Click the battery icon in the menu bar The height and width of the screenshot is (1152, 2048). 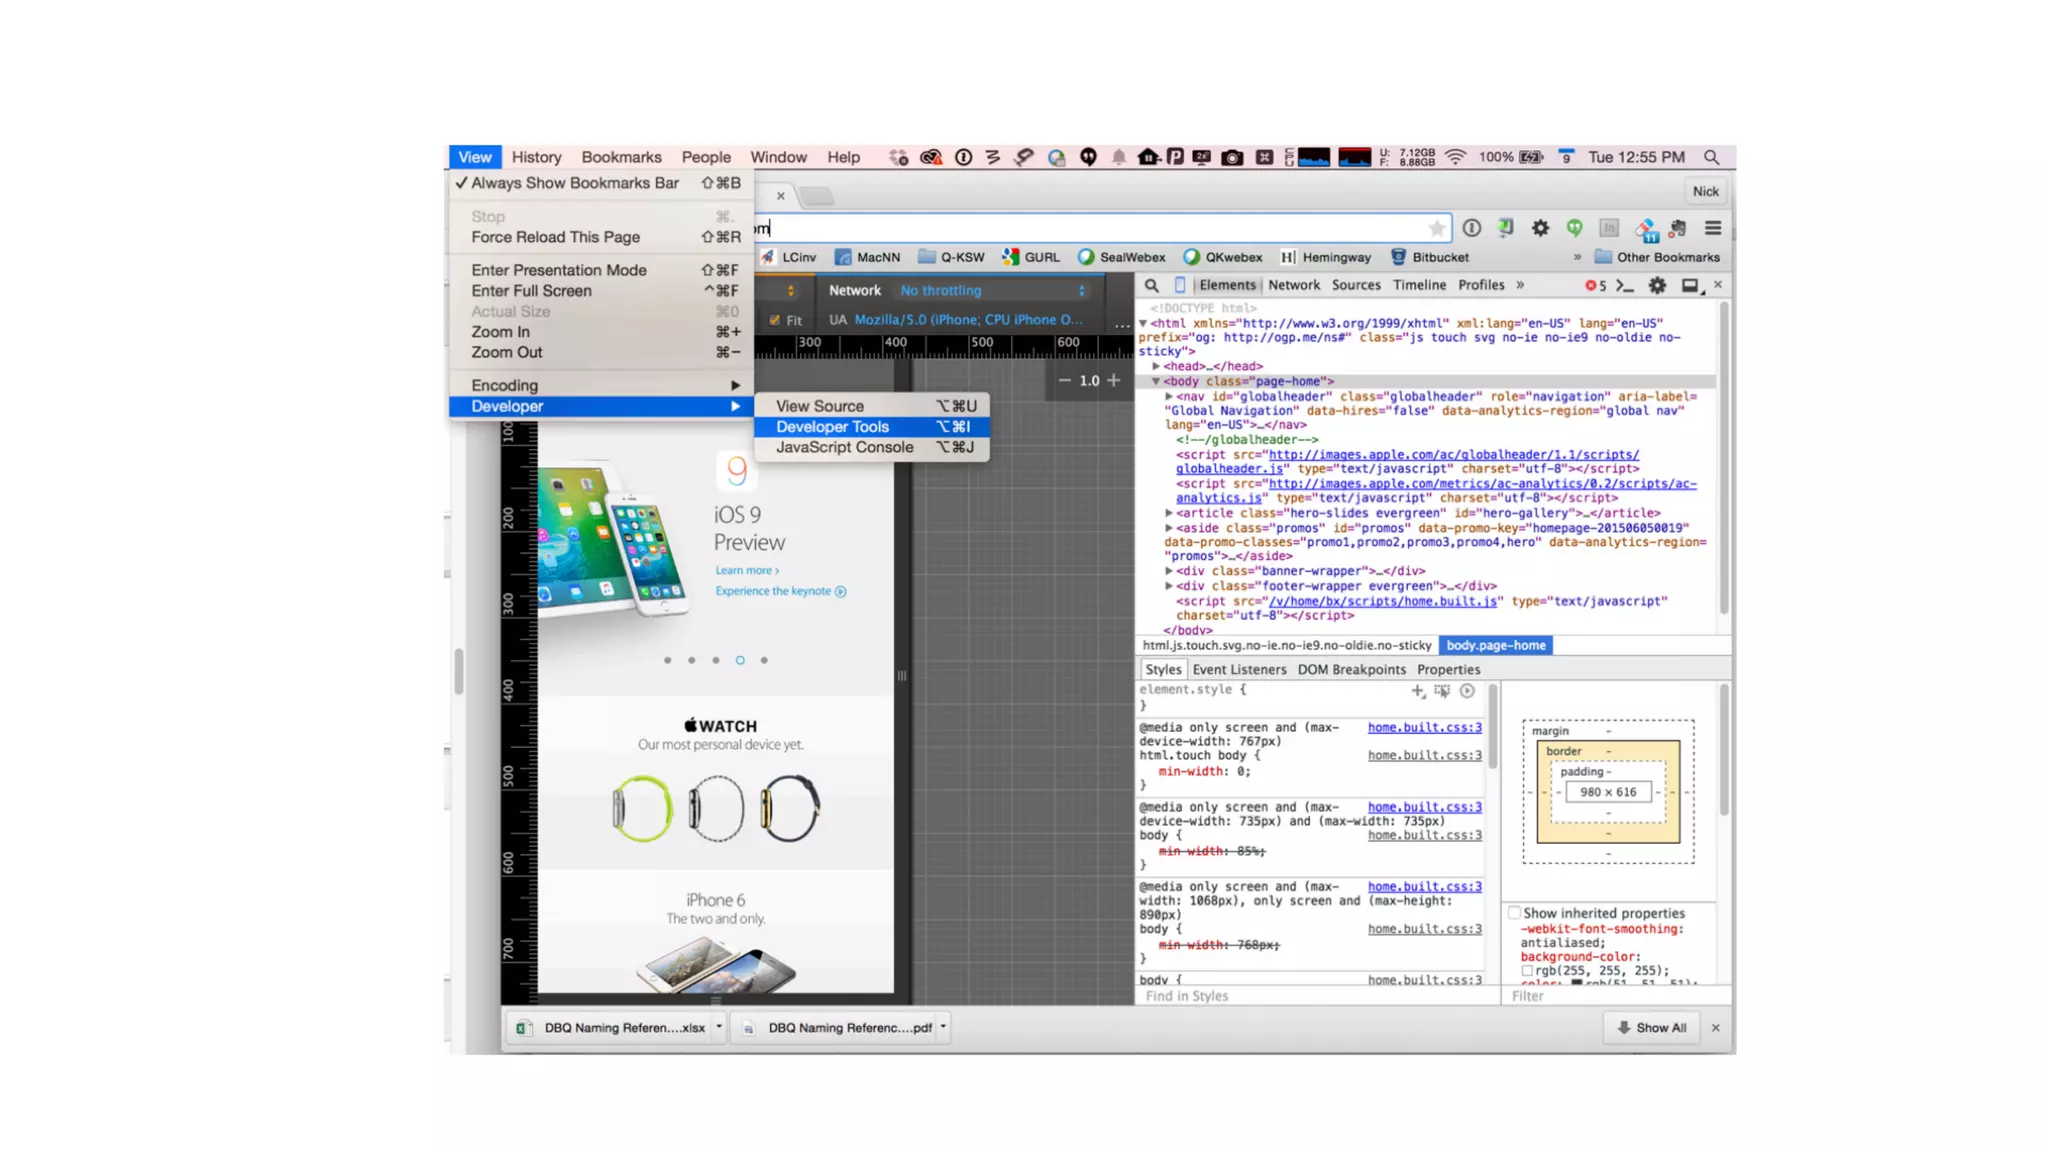1531,157
